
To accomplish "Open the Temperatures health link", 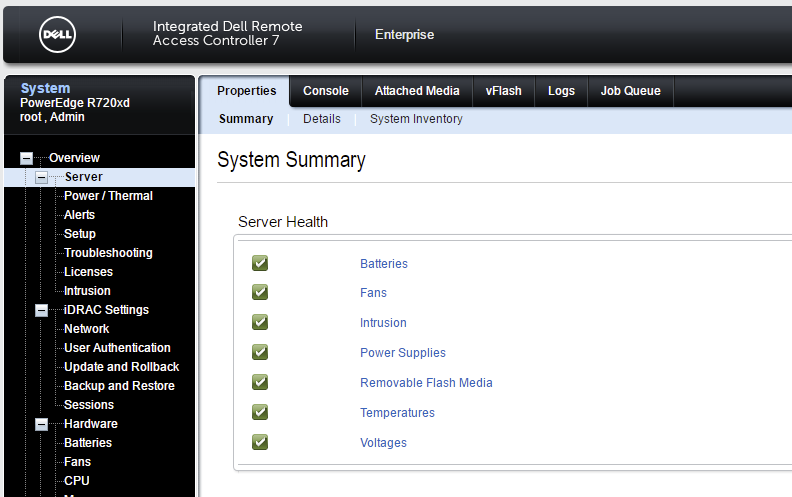I will click(x=397, y=413).
